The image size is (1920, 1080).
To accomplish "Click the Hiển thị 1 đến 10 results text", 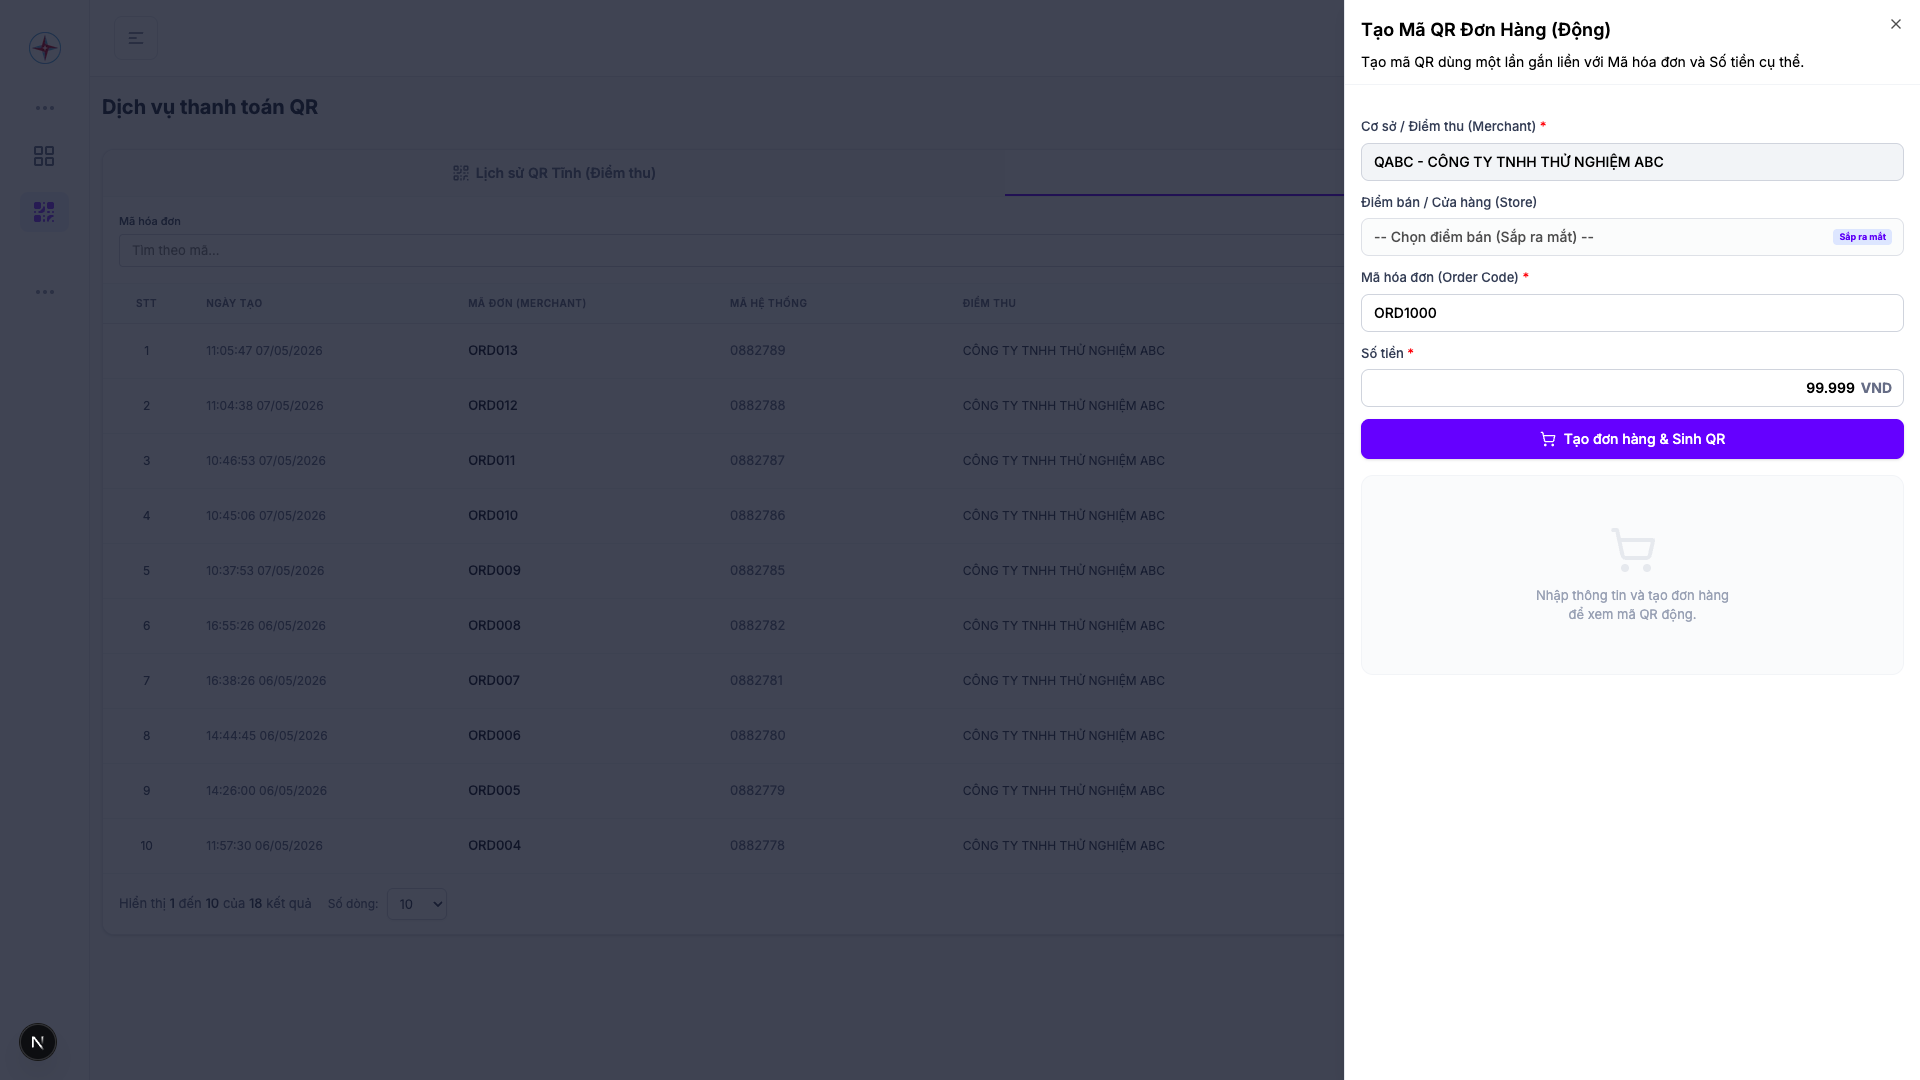I will pyautogui.click(x=215, y=903).
